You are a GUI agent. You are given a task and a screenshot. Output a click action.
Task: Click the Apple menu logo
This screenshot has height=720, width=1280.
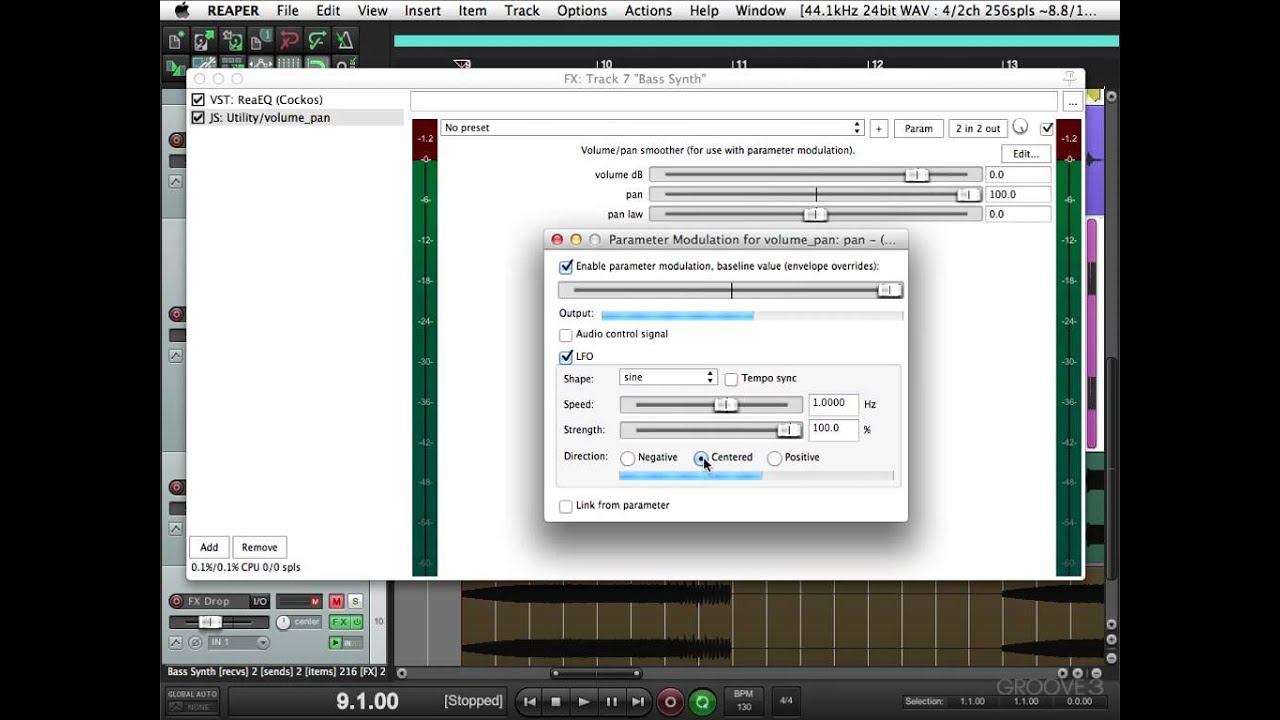click(181, 11)
